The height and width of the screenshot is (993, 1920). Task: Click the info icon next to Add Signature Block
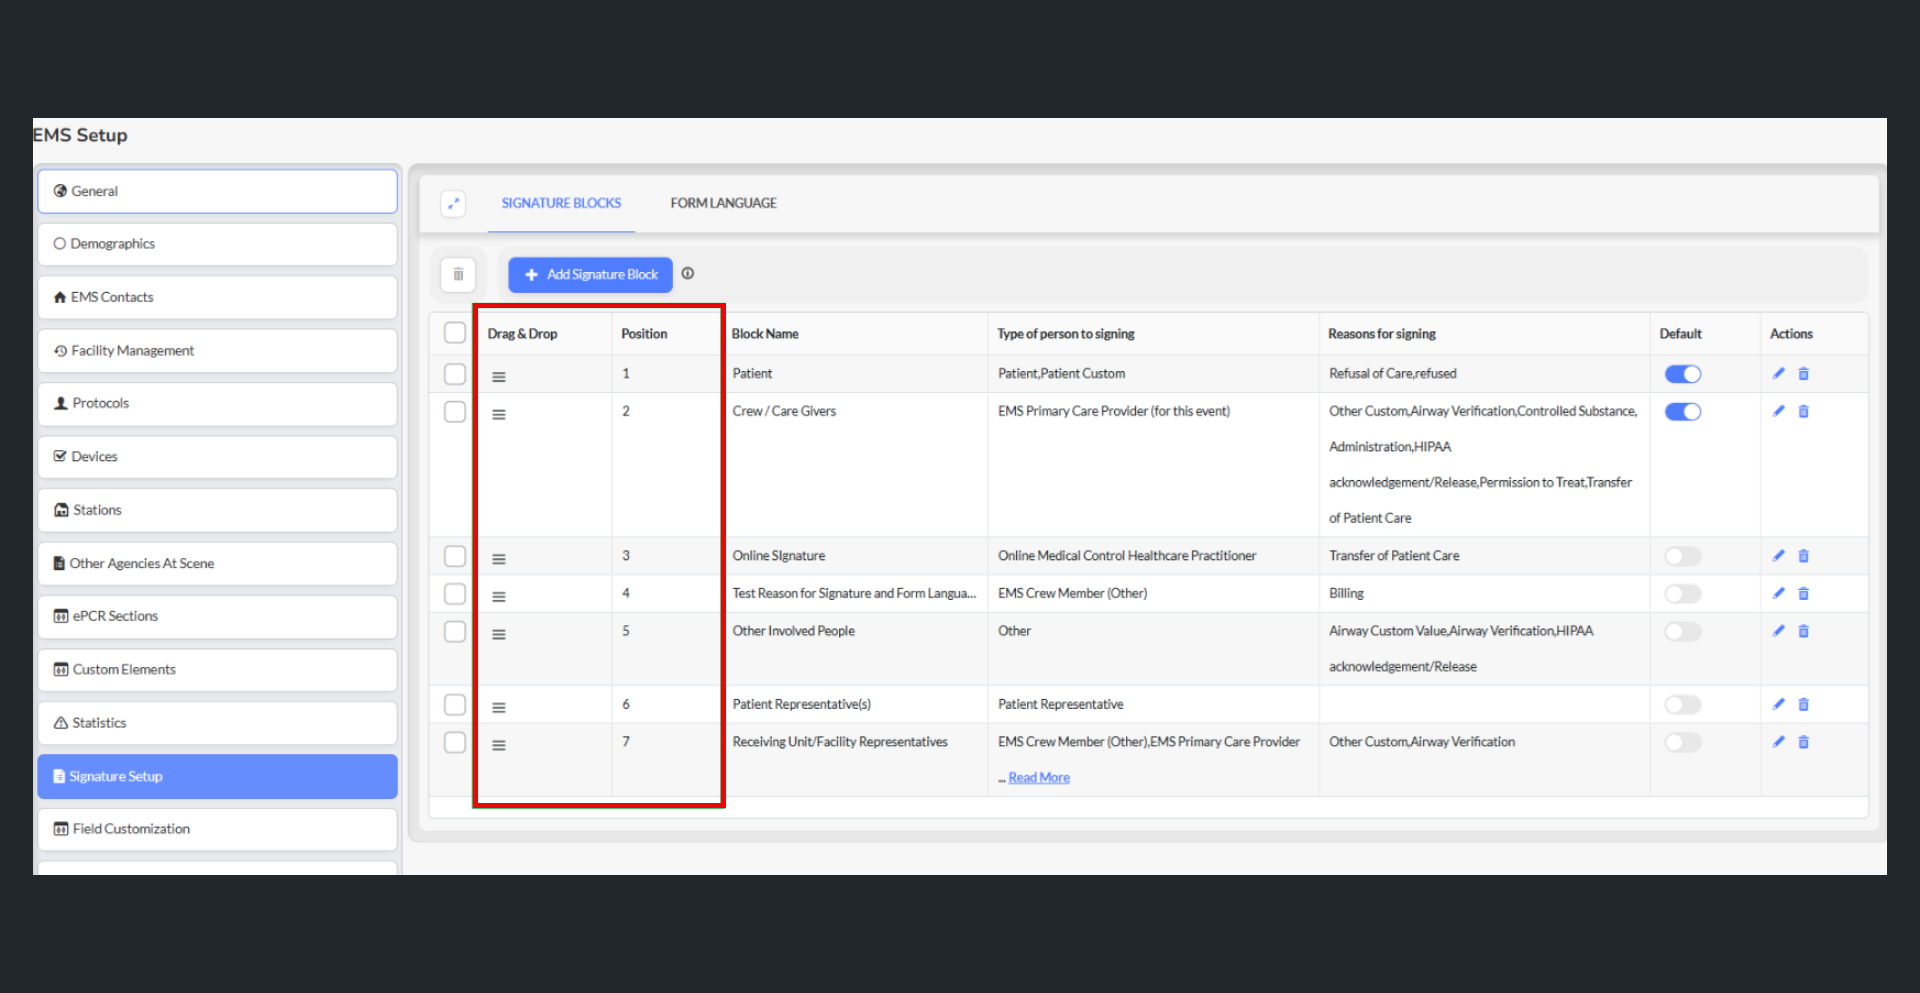point(688,273)
